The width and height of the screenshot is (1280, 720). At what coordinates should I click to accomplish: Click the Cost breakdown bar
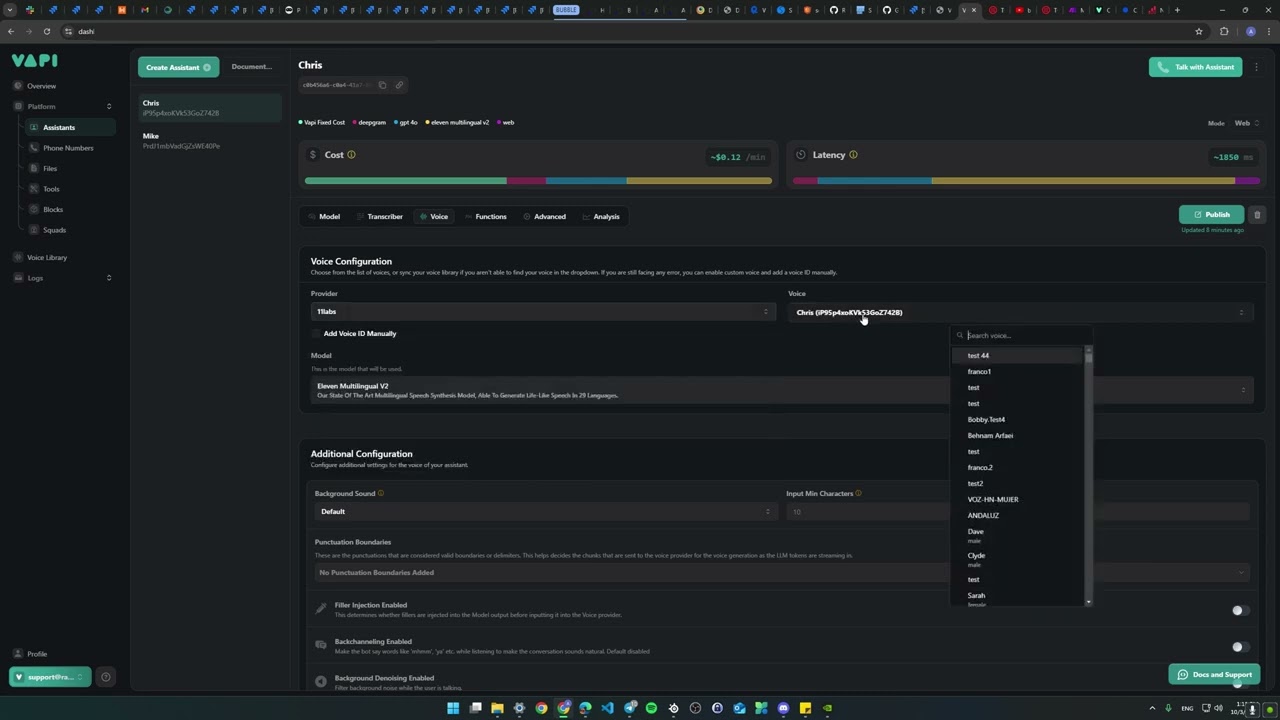538,181
